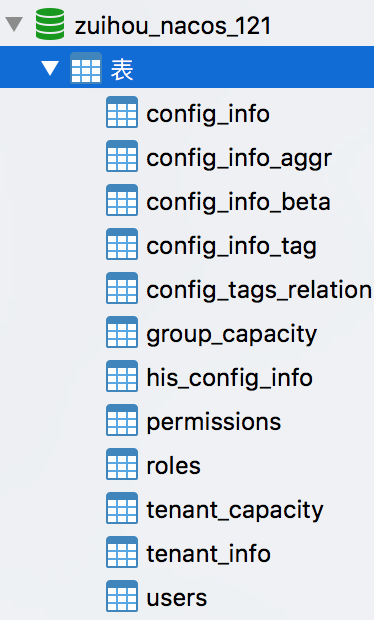Click the config_info_beta table icon
374x620 pixels.
coord(122,200)
